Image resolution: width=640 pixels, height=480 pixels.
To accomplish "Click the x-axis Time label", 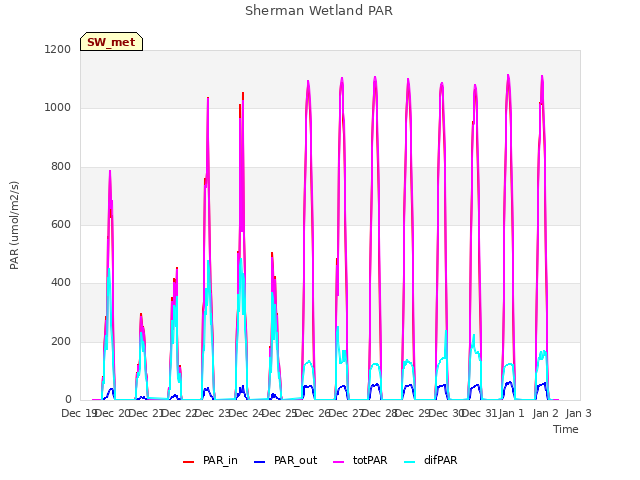I will [x=566, y=429].
